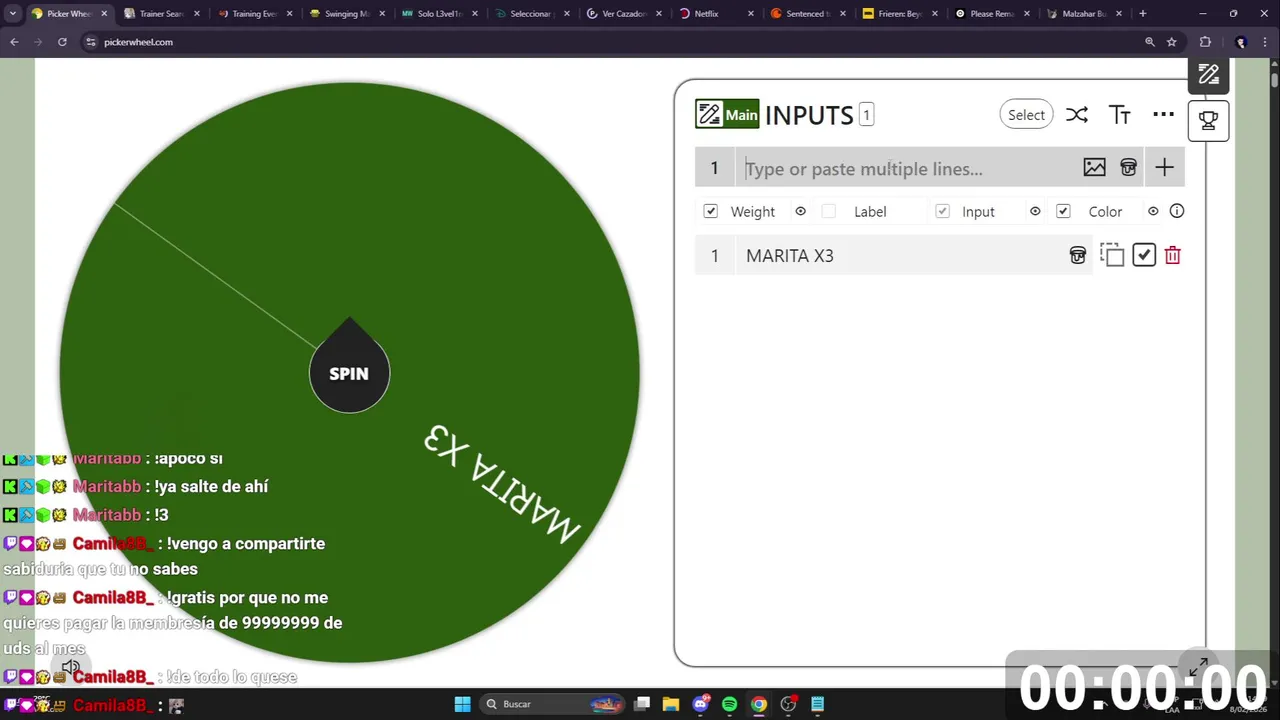Viewport: 1280px width, 720px height.
Task: Open OBS Studio from the taskbar
Action: (788, 704)
